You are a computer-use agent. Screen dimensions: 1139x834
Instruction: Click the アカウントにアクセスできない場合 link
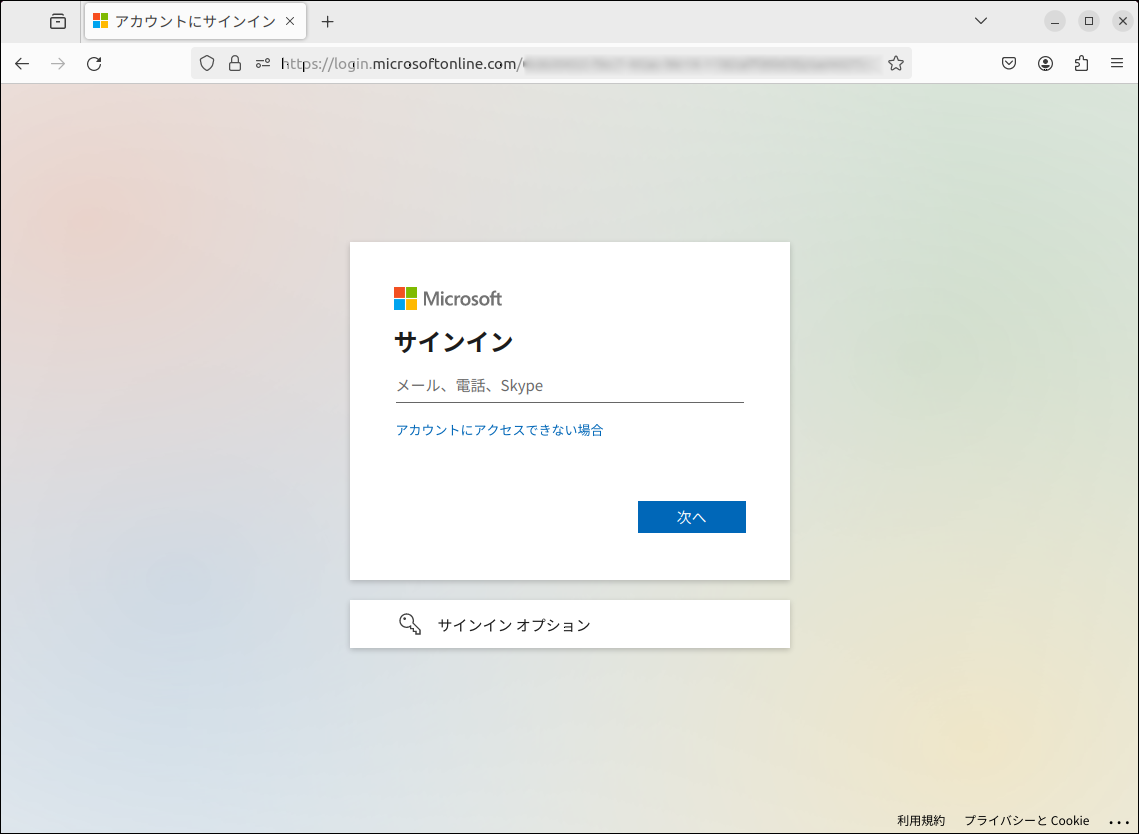[x=499, y=430]
